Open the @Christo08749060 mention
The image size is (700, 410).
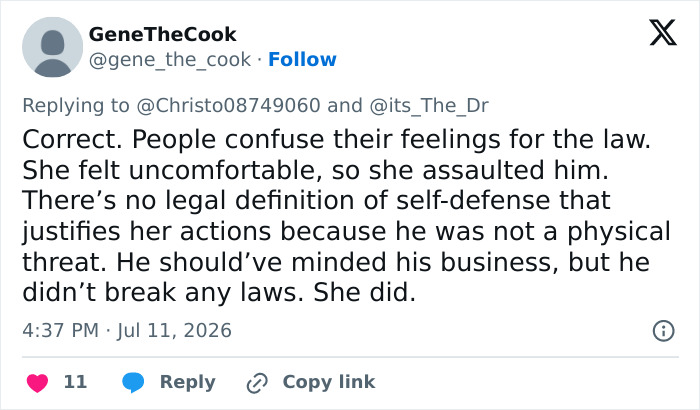pyautogui.click(x=228, y=106)
